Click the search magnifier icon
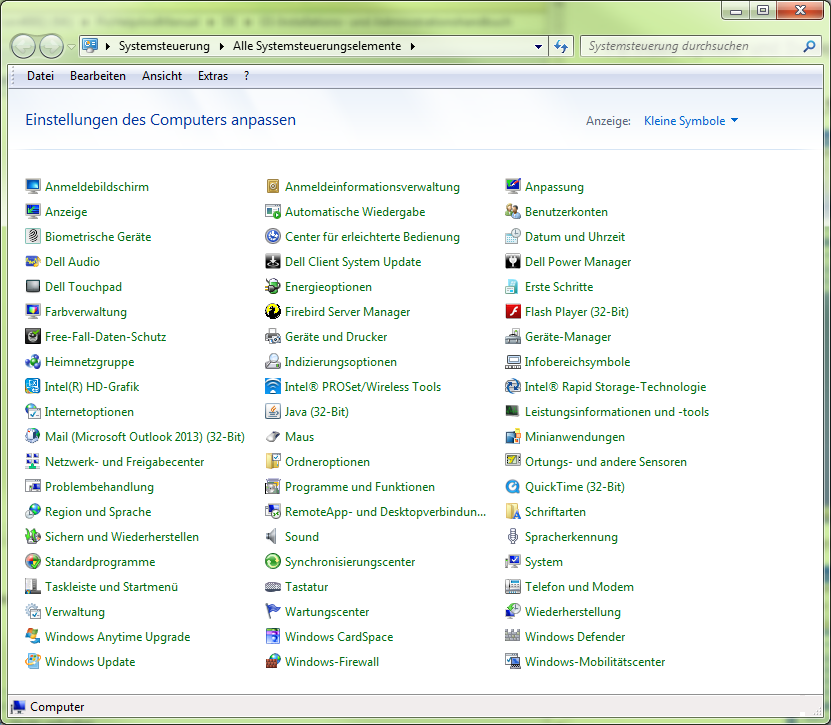This screenshot has width=831, height=725. coord(809,46)
